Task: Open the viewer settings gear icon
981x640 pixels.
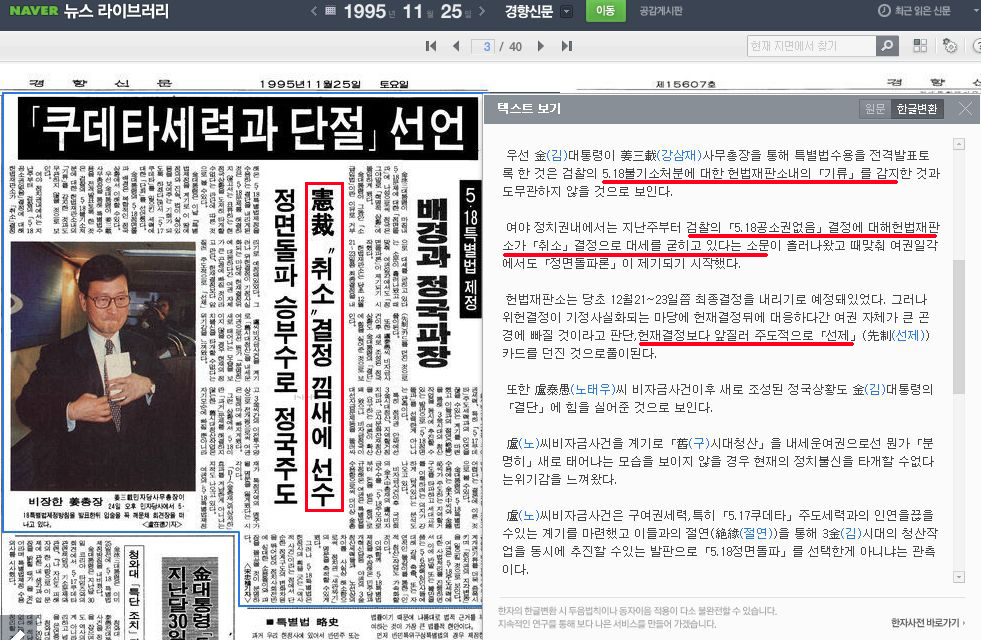Action: [950, 46]
